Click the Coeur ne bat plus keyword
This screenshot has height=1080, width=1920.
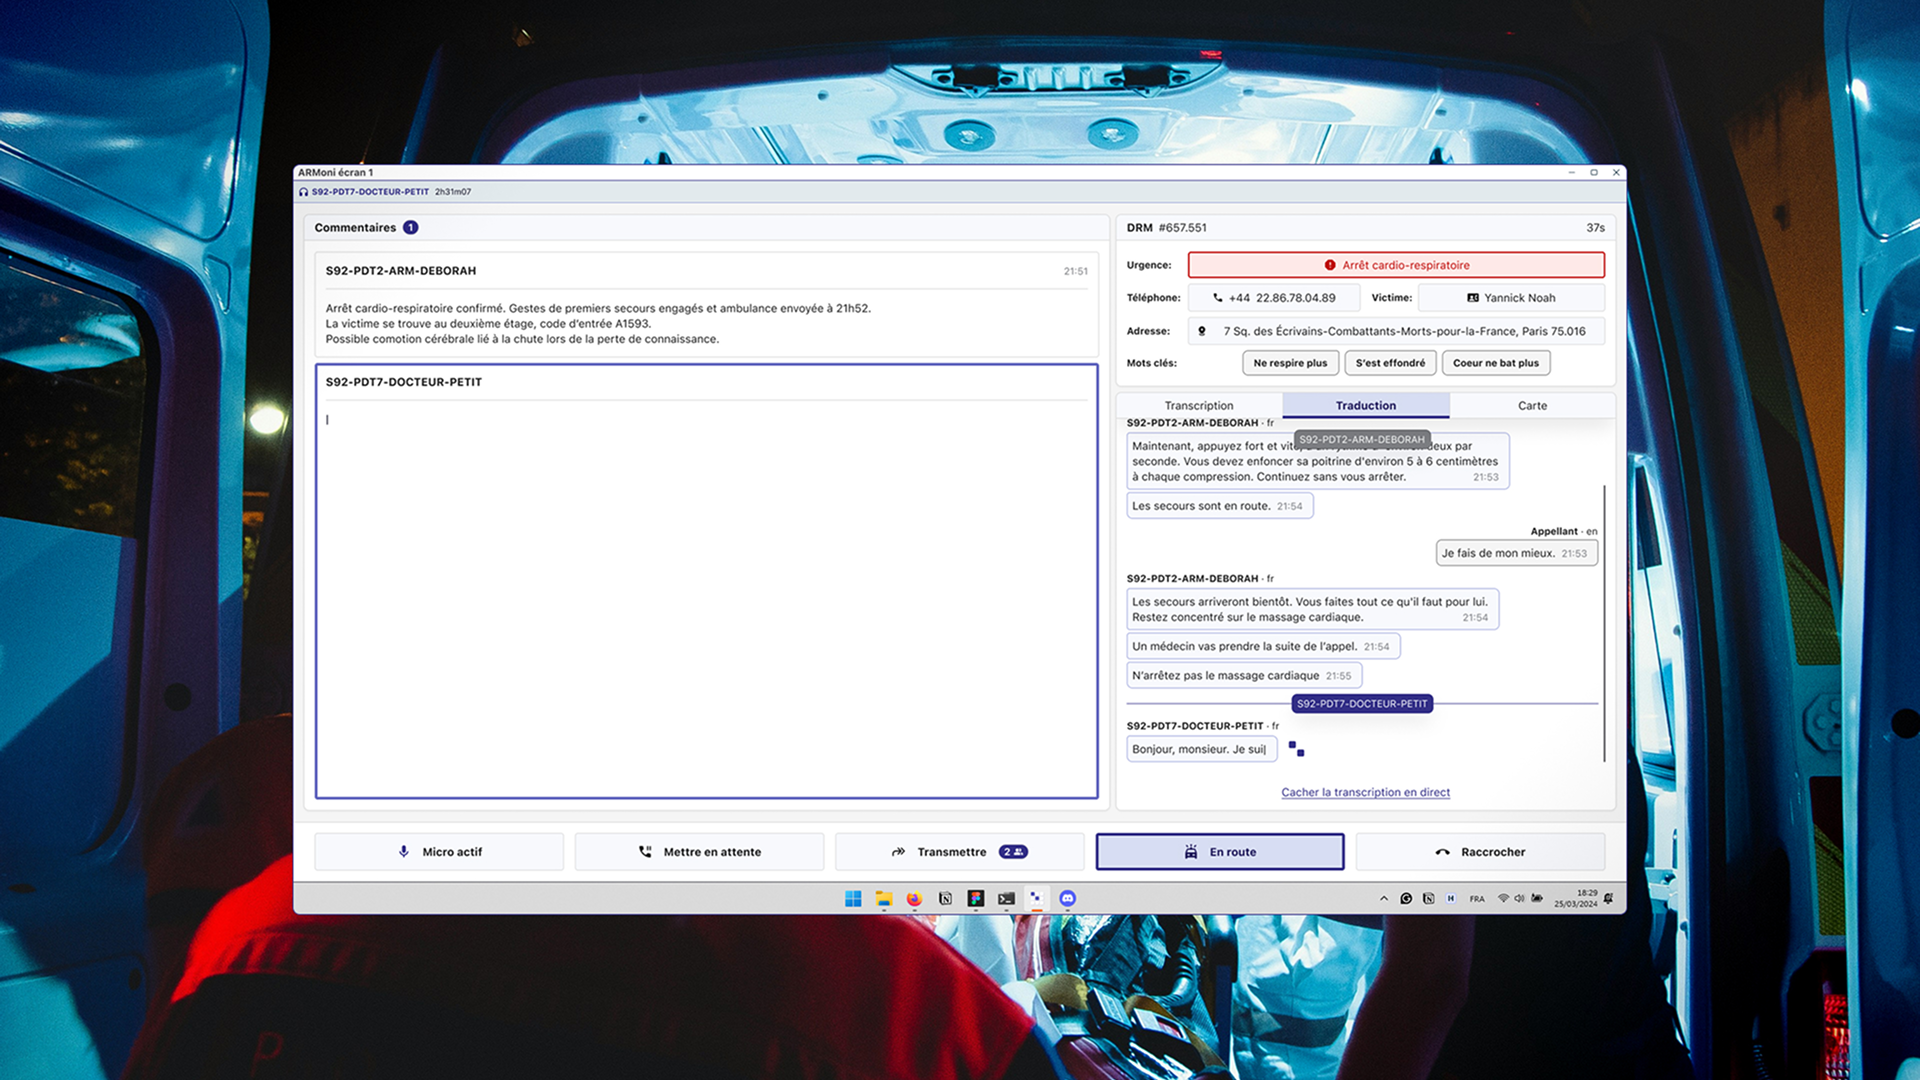(1496, 363)
